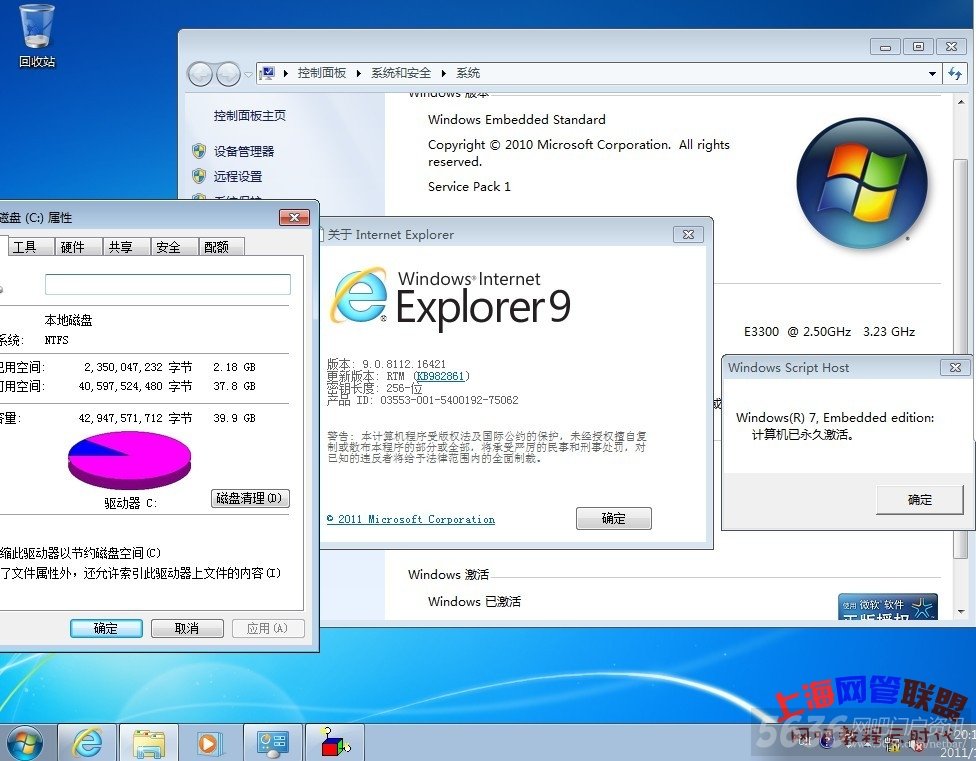Click the free space value '37.8 GB'
The image size is (976, 761).
point(234,386)
